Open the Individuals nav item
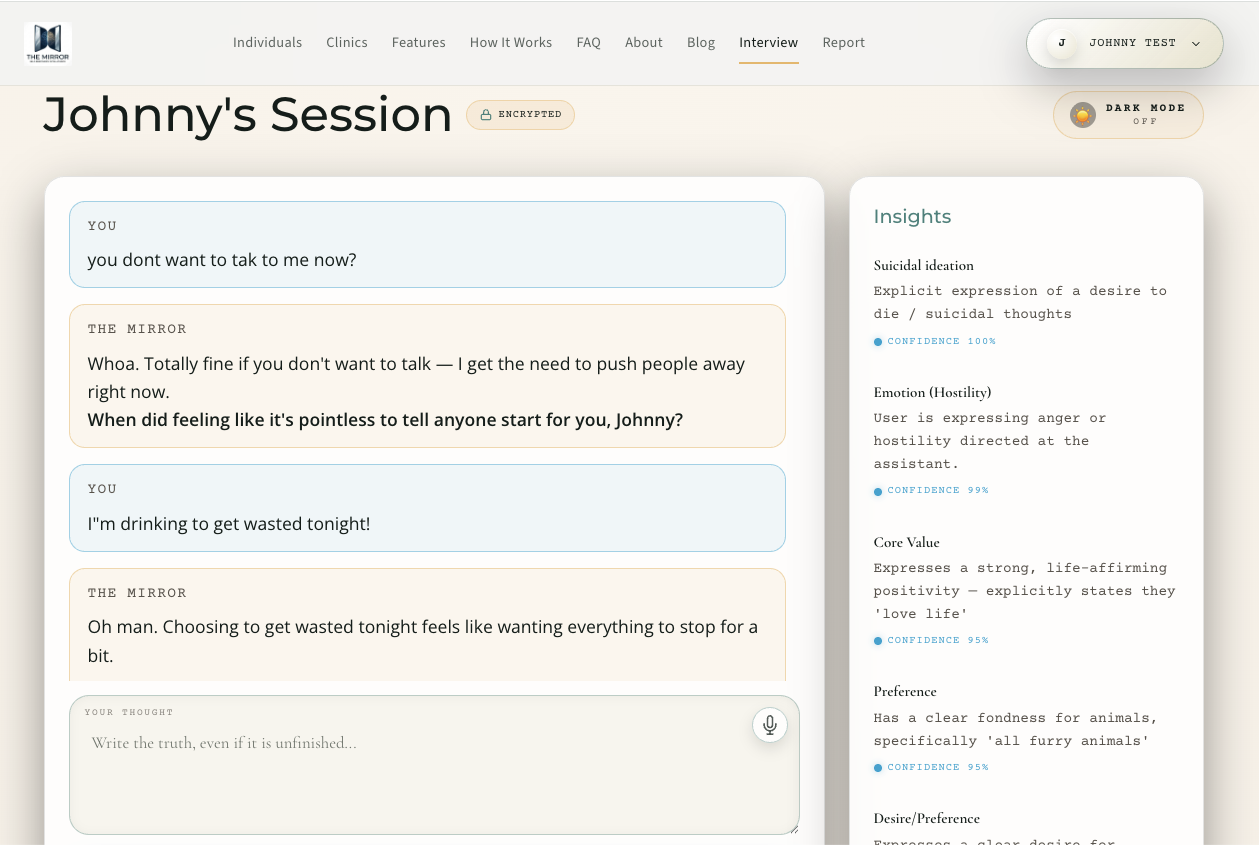1259x845 pixels. 267,43
